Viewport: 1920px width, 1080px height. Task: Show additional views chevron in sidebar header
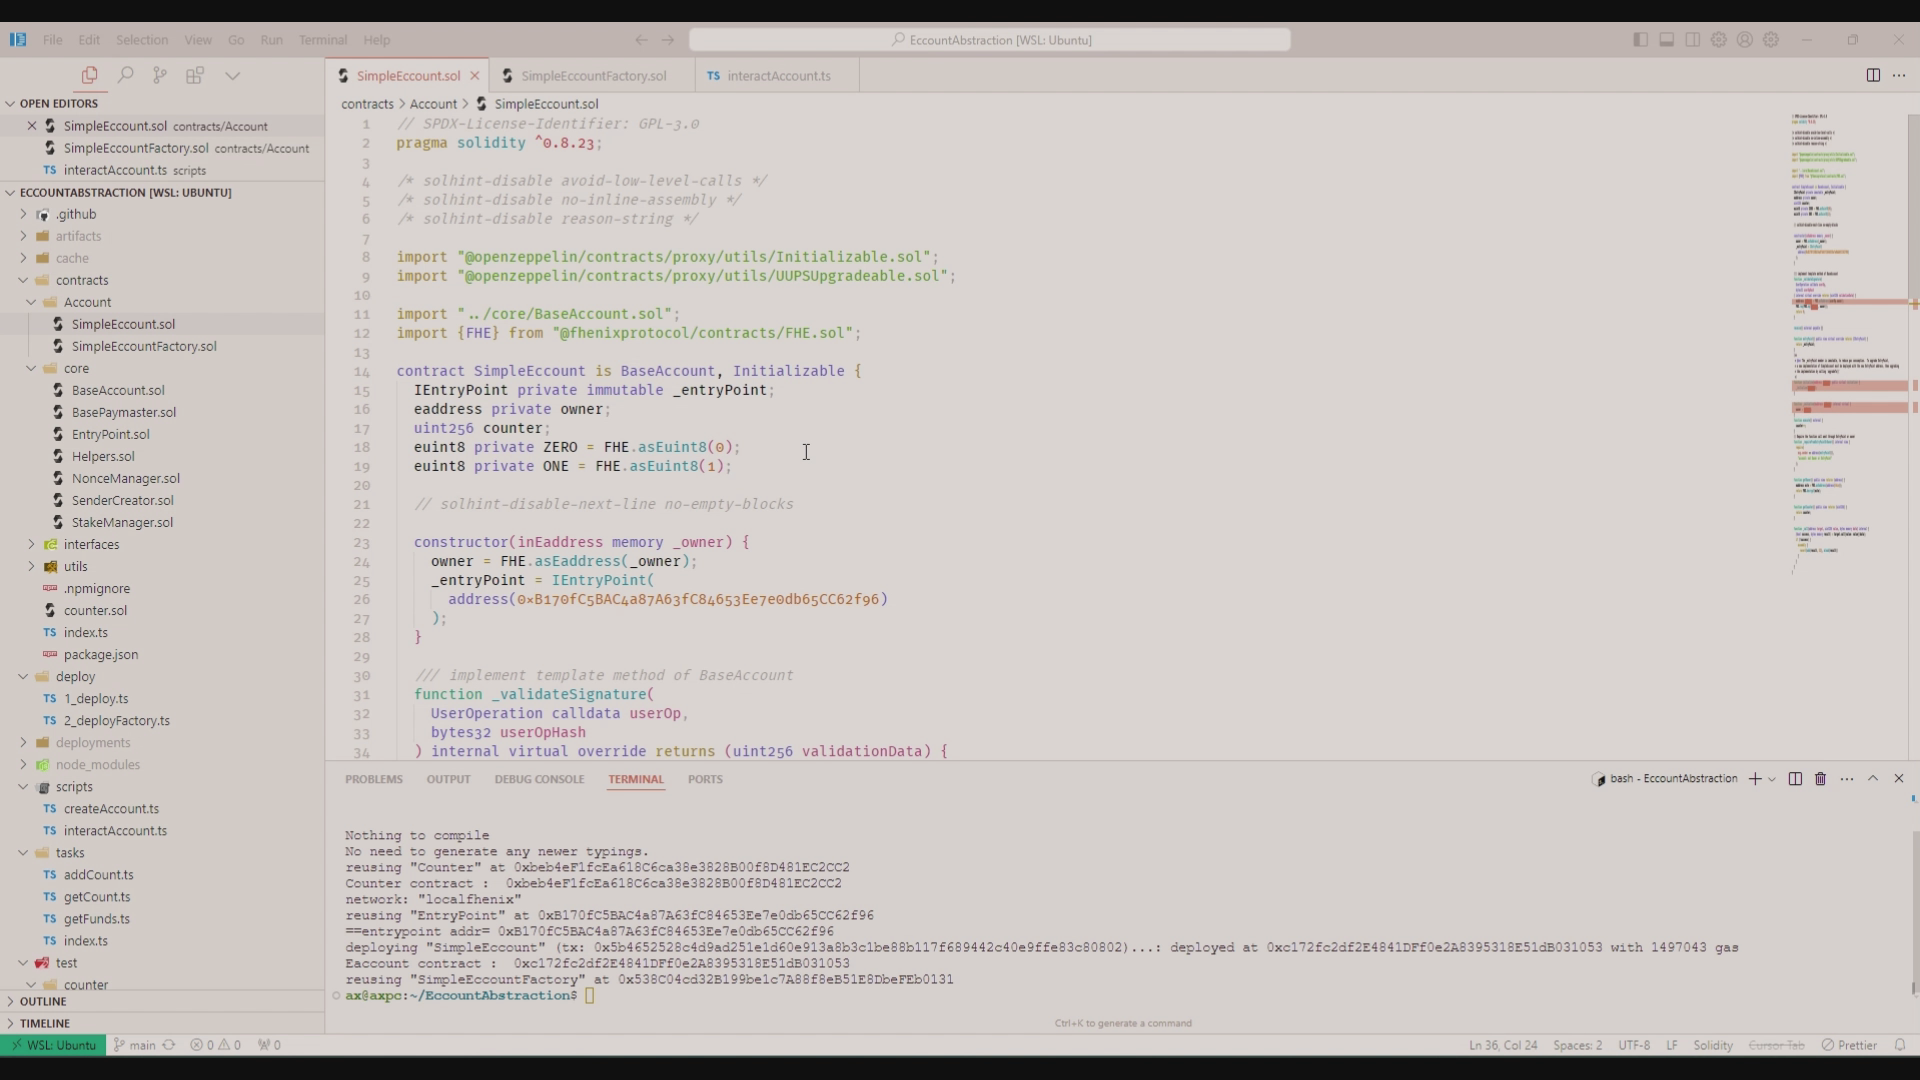232,75
